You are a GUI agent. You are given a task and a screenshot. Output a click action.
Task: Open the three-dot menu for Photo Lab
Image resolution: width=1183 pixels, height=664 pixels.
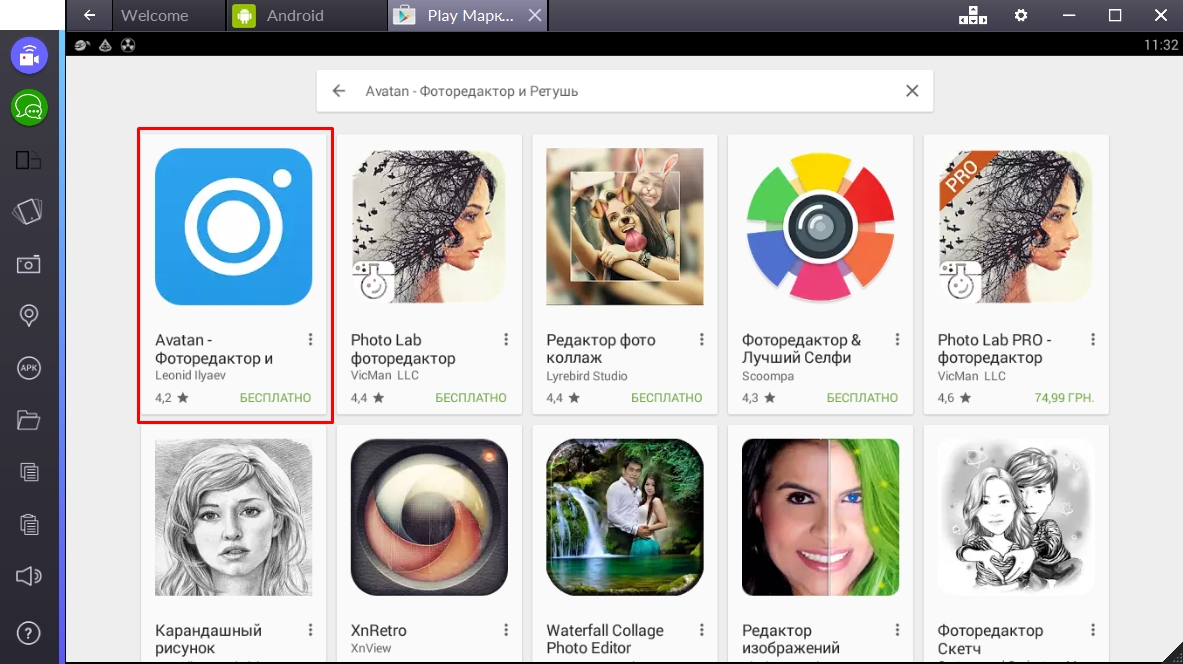506,340
